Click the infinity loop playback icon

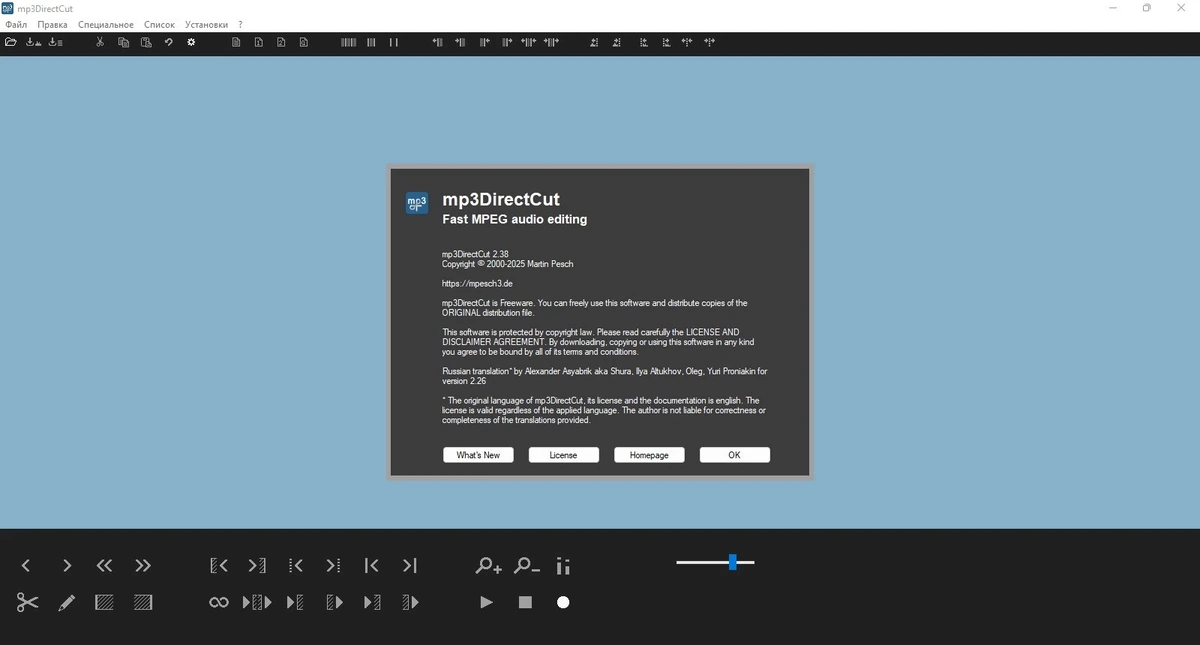(x=219, y=603)
